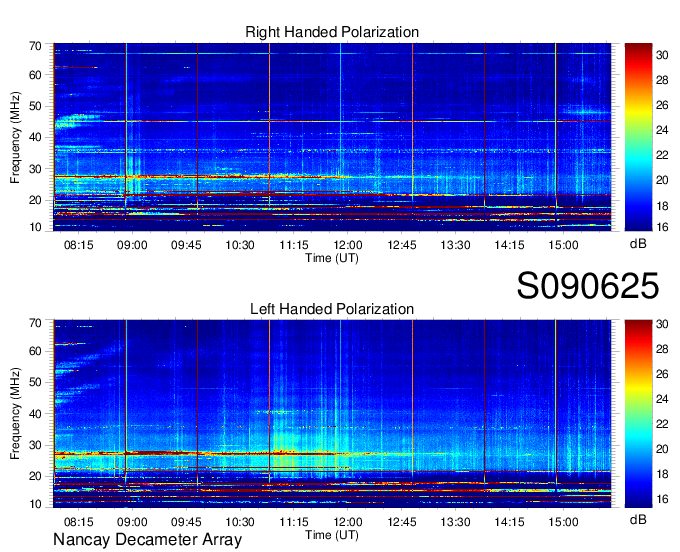Click the 20 MHz tick on Right Handed plot
Viewport: 680px width, 552px height.
tap(35, 200)
